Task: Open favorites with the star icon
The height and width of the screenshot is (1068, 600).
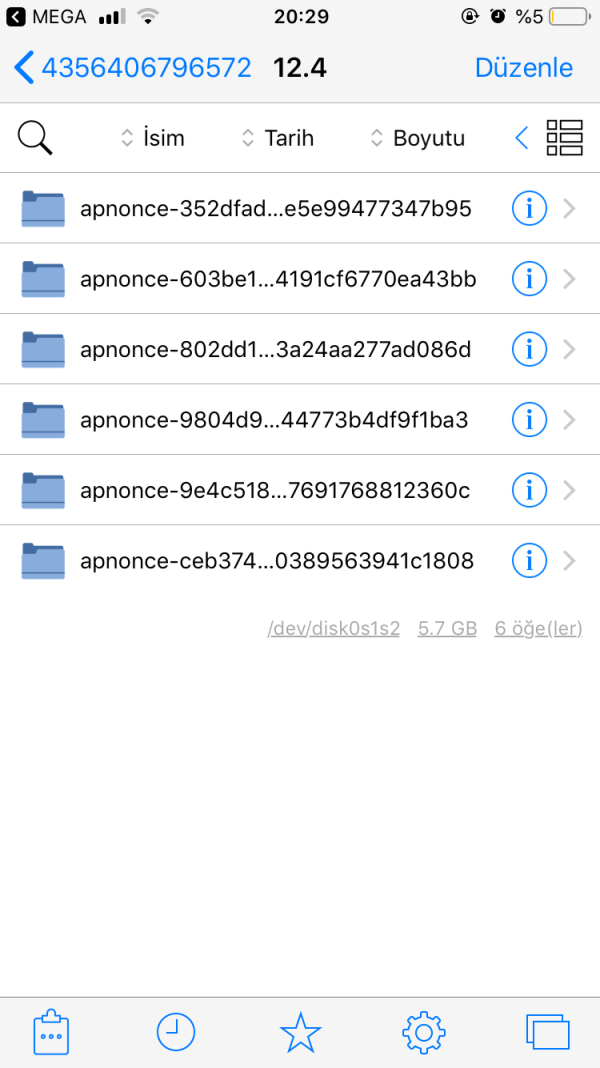Action: coord(299,1032)
